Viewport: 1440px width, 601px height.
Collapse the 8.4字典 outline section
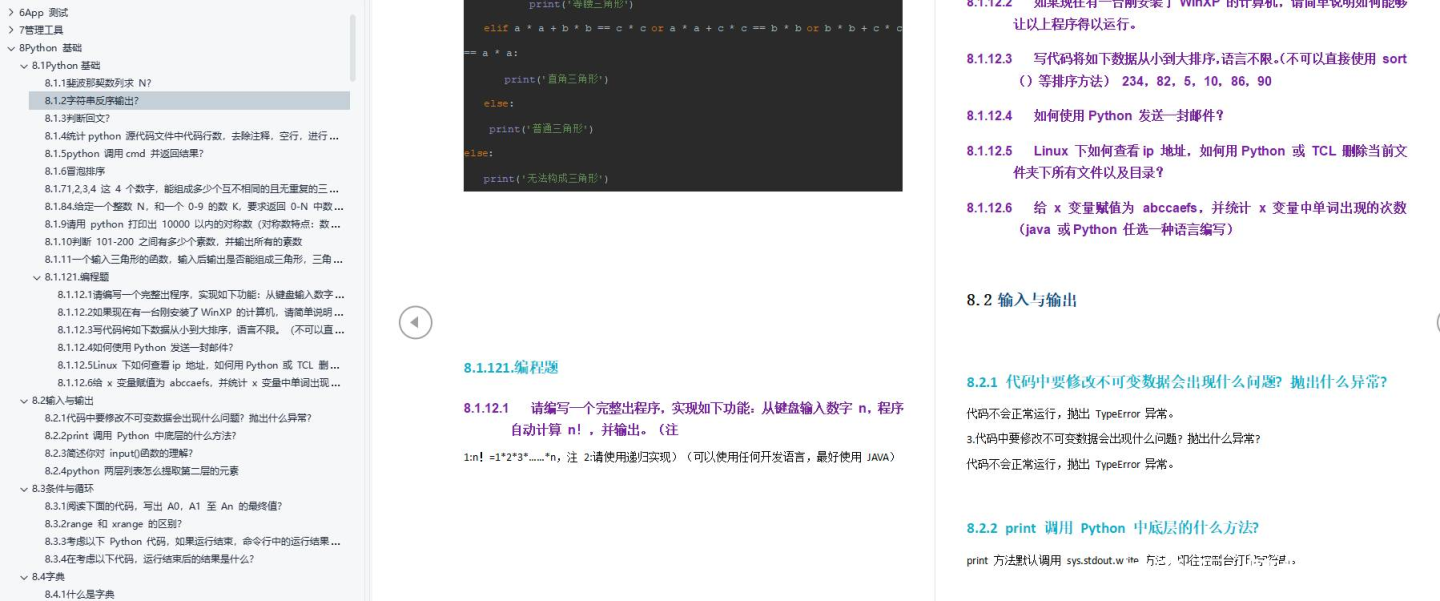tap(24, 577)
